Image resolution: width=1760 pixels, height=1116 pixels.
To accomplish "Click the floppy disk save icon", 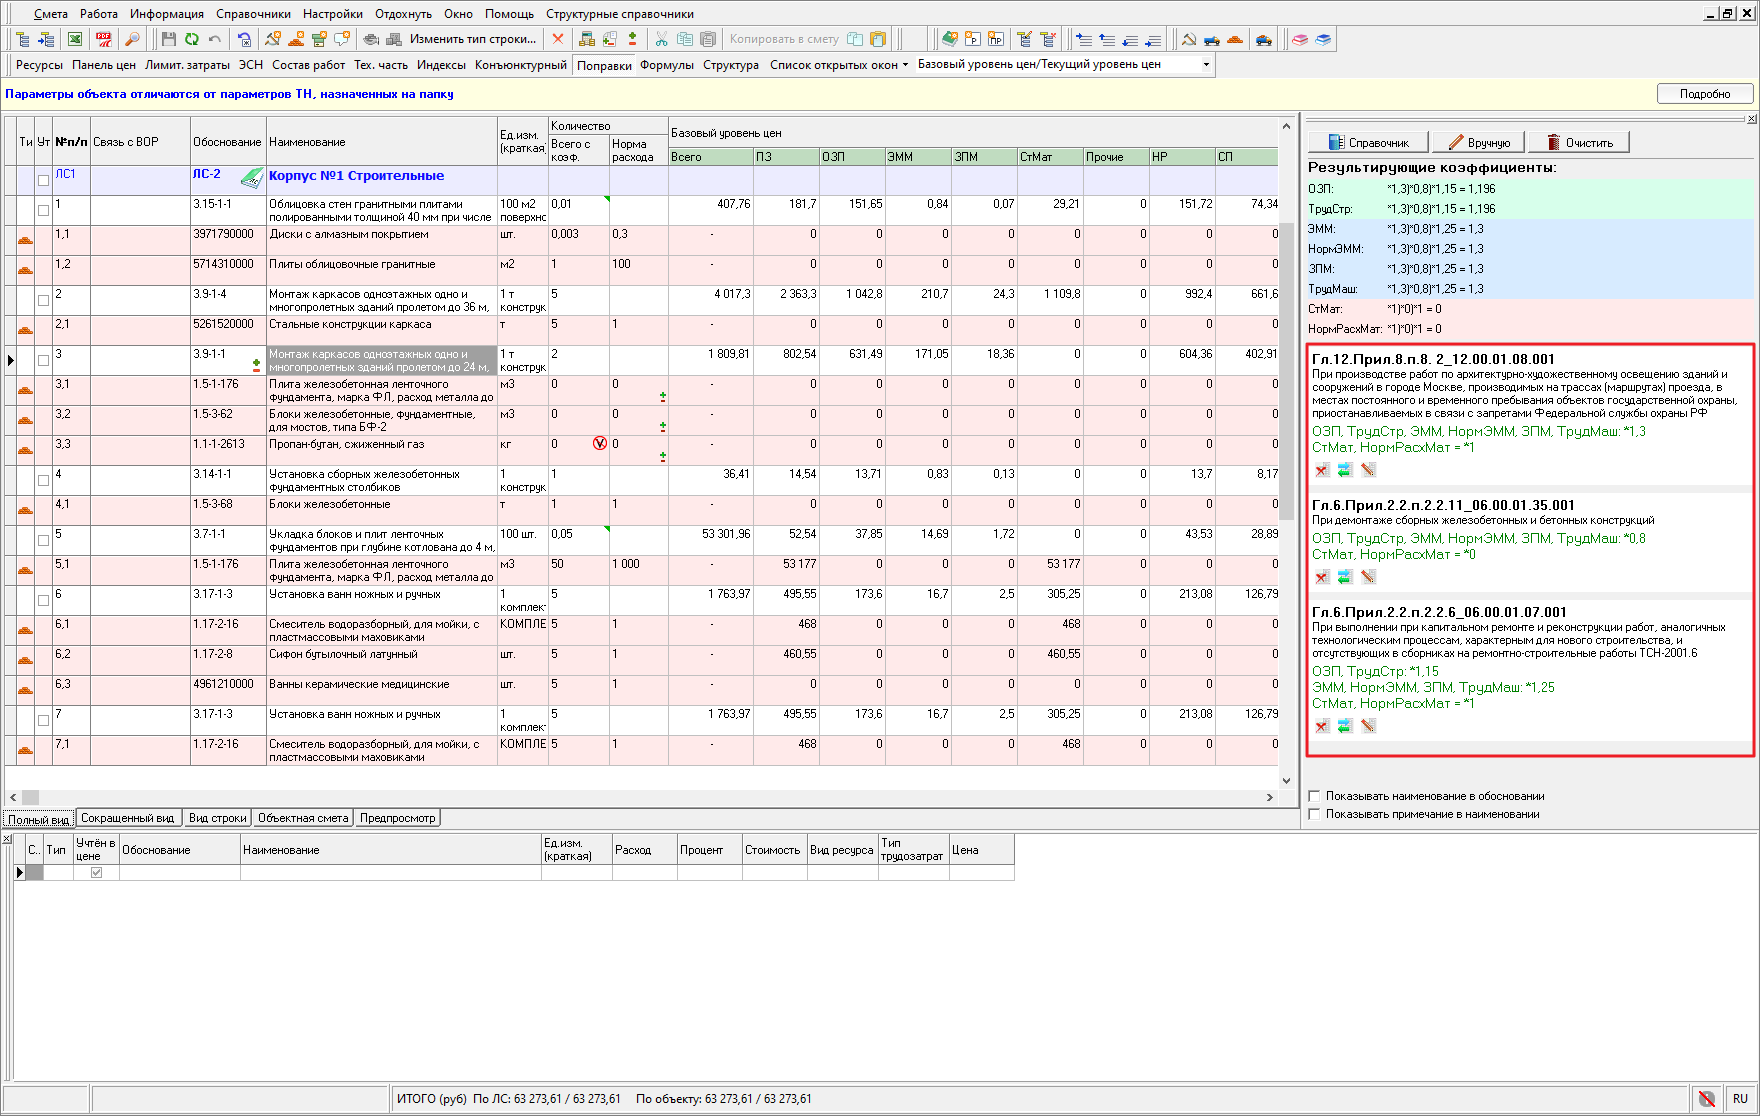I will click(168, 39).
